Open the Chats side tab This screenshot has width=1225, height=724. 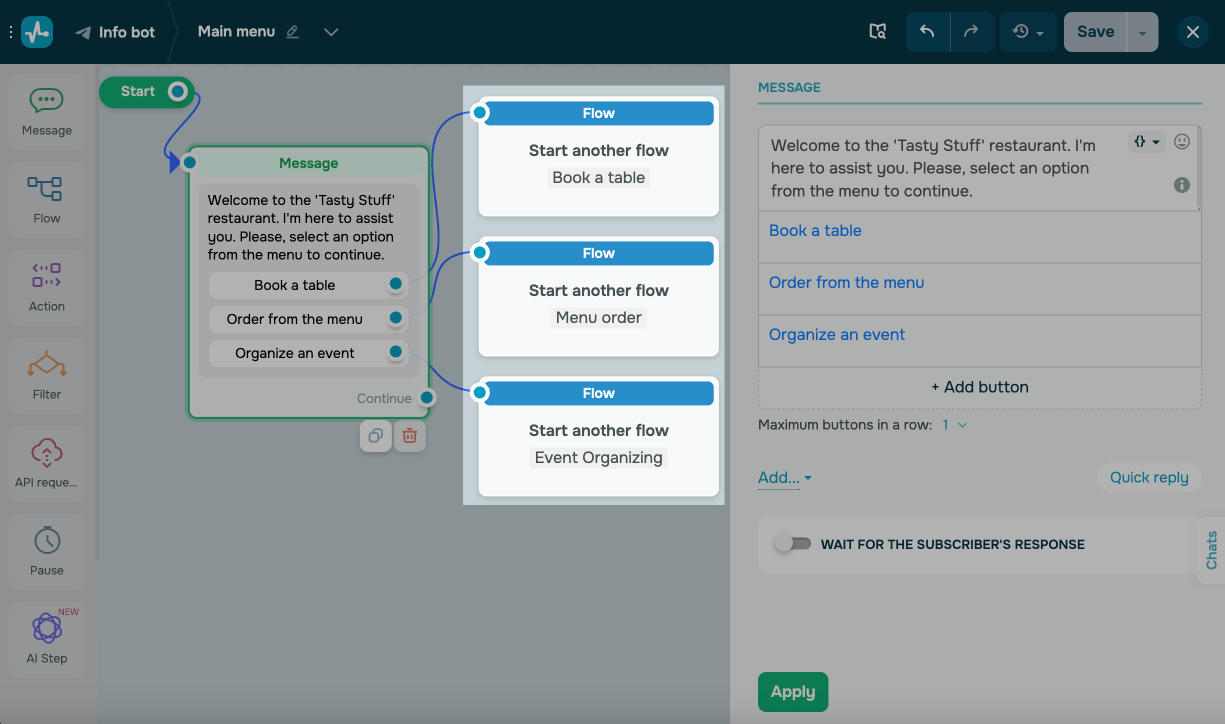[x=1211, y=550]
